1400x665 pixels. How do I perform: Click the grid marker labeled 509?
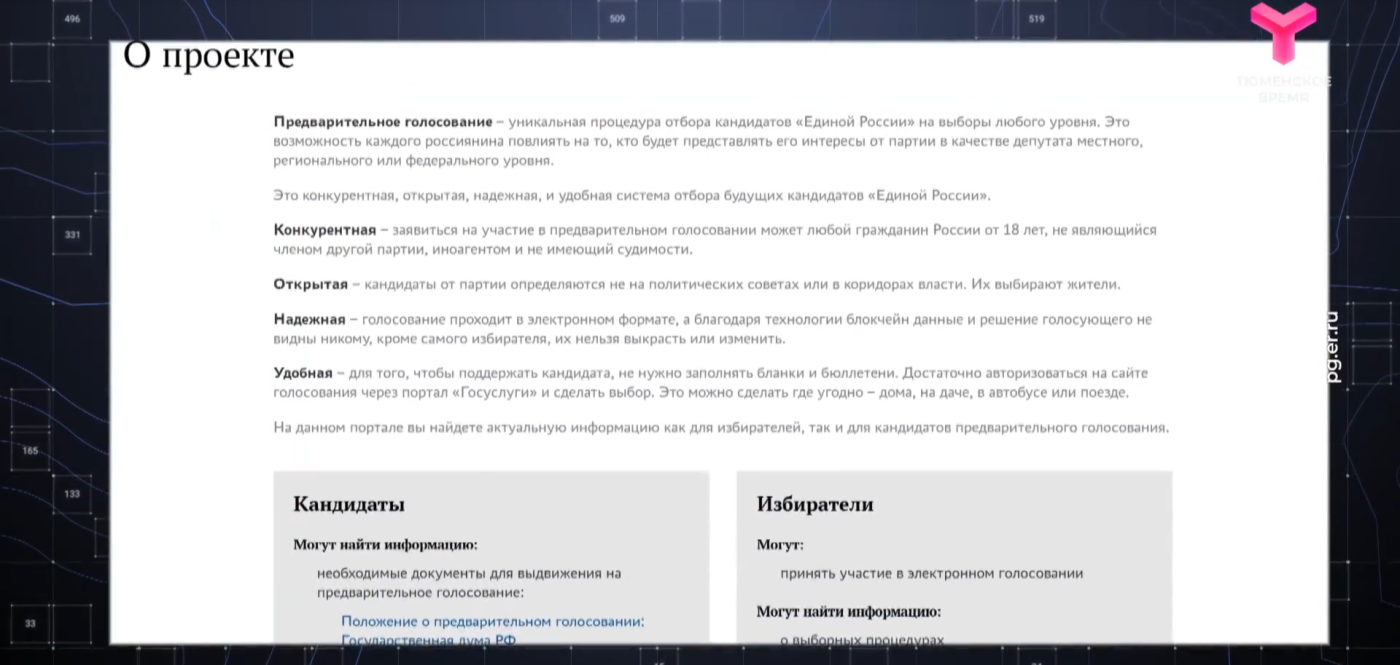617,19
